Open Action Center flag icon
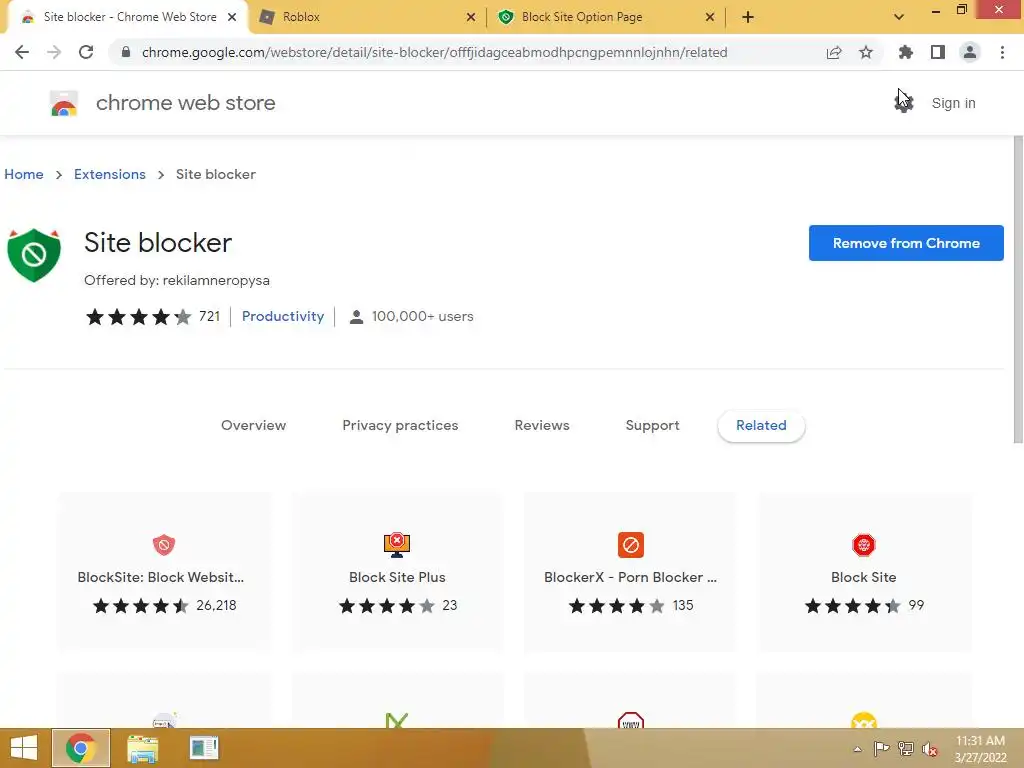This screenshot has width=1024, height=768. click(x=882, y=749)
